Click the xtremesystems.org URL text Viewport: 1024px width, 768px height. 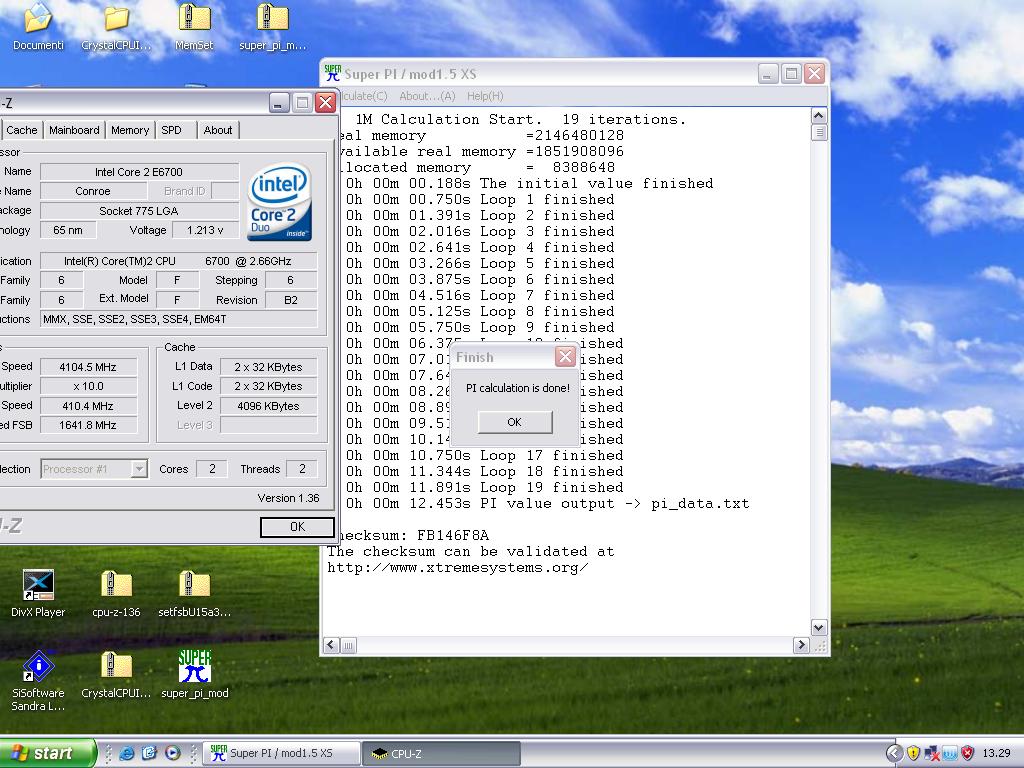coord(458,568)
